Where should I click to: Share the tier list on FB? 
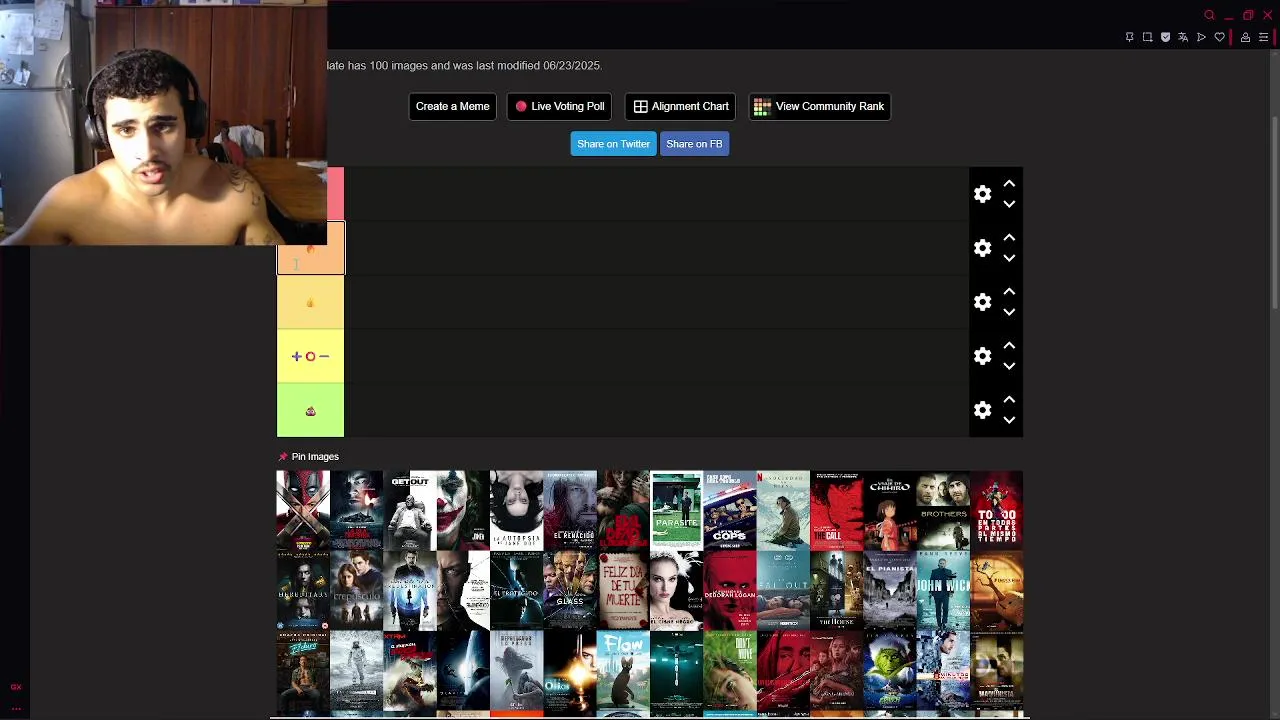(694, 144)
